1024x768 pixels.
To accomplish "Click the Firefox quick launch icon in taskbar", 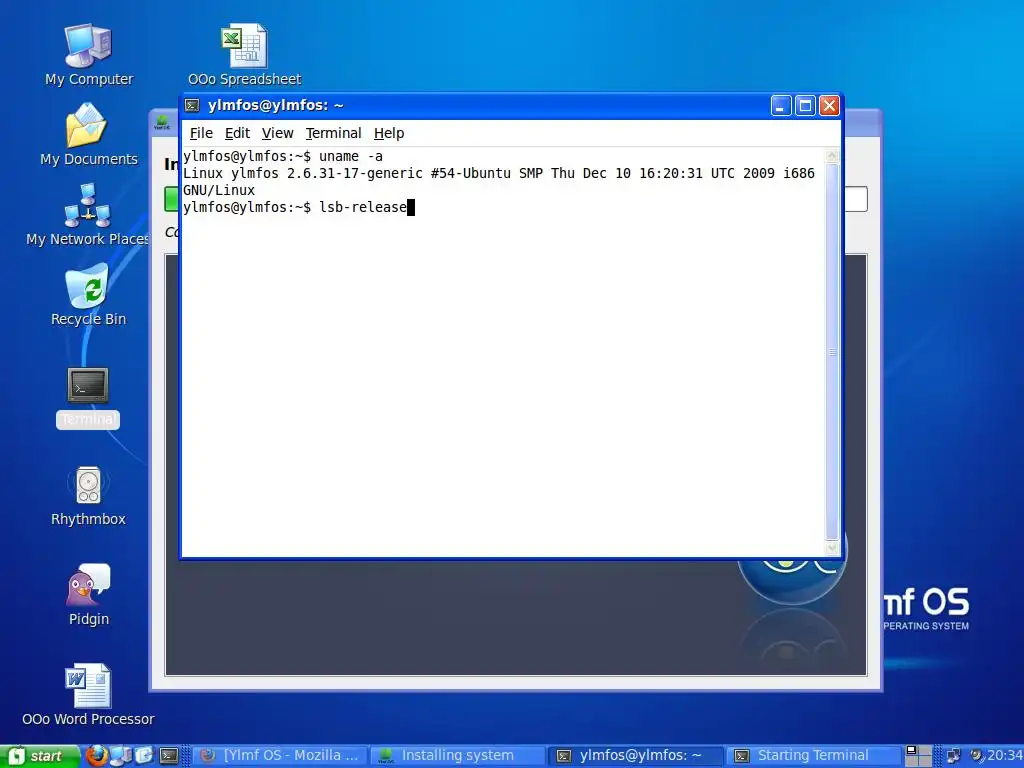I will tap(97, 756).
